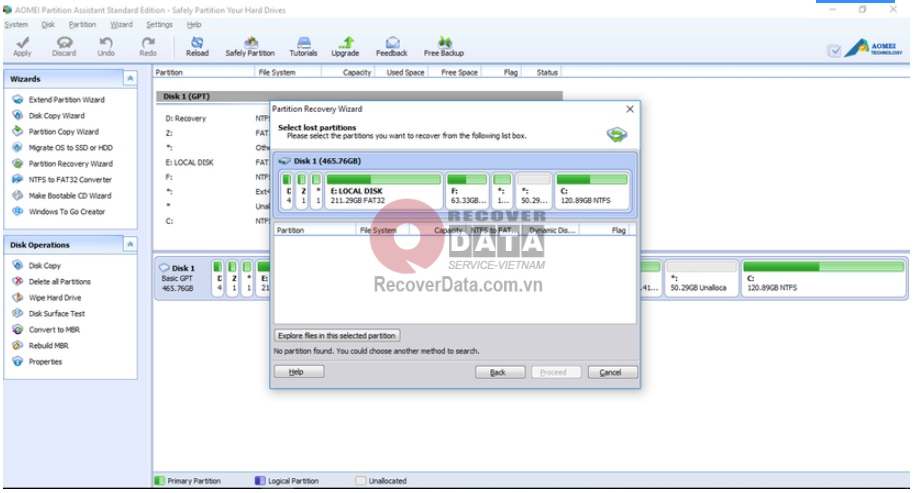Select Rebuild MBR operation
The image size is (918, 493).
[x=48, y=346]
